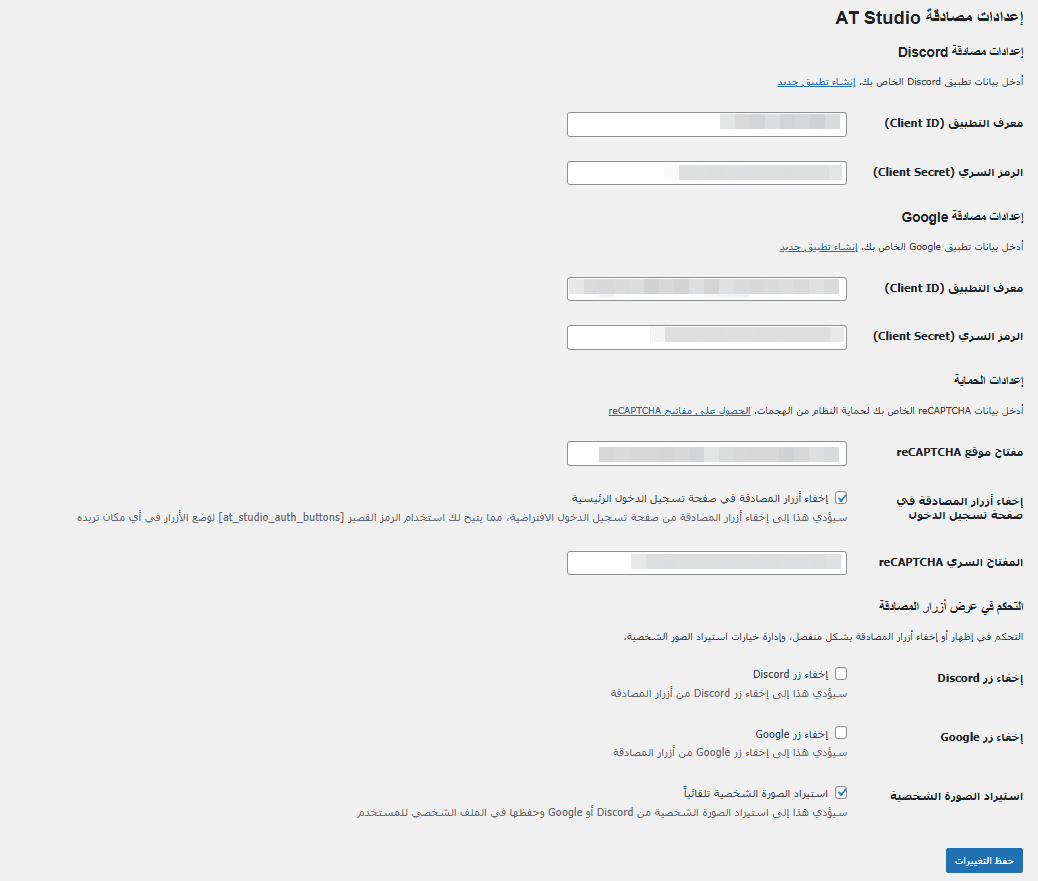Uncheck hide auth buttons on login page
The height and width of the screenshot is (881, 1038).
(841, 497)
